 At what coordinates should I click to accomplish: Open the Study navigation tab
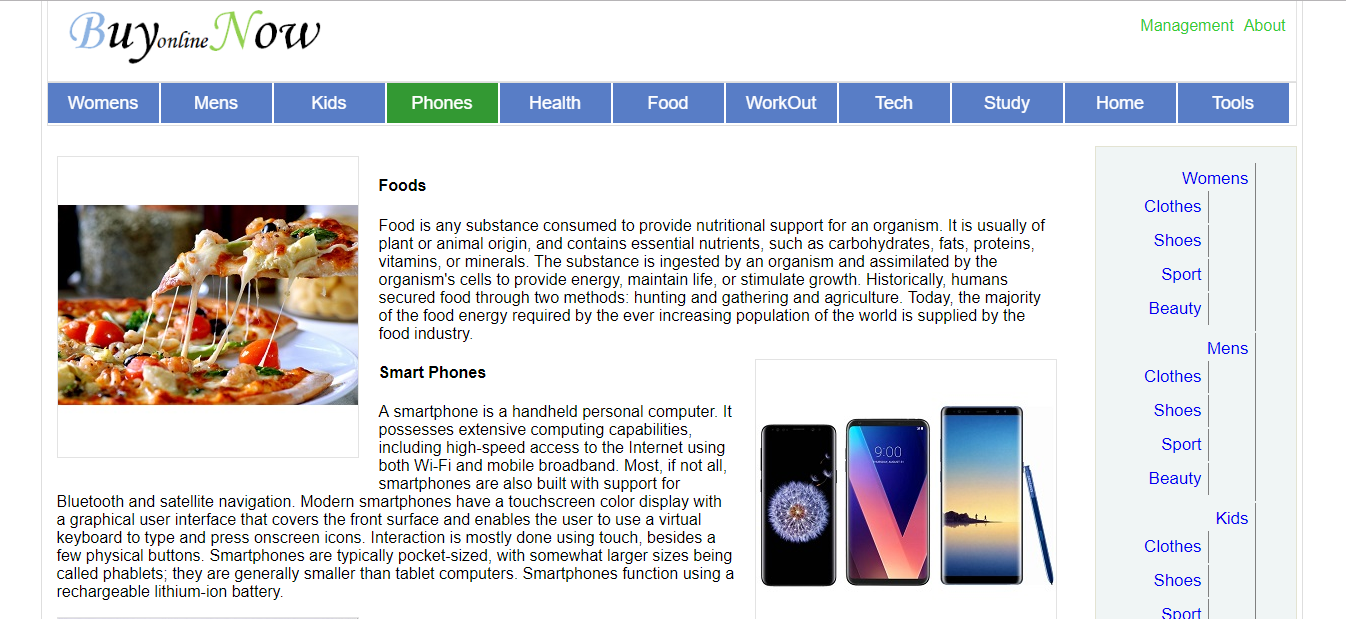[1007, 103]
